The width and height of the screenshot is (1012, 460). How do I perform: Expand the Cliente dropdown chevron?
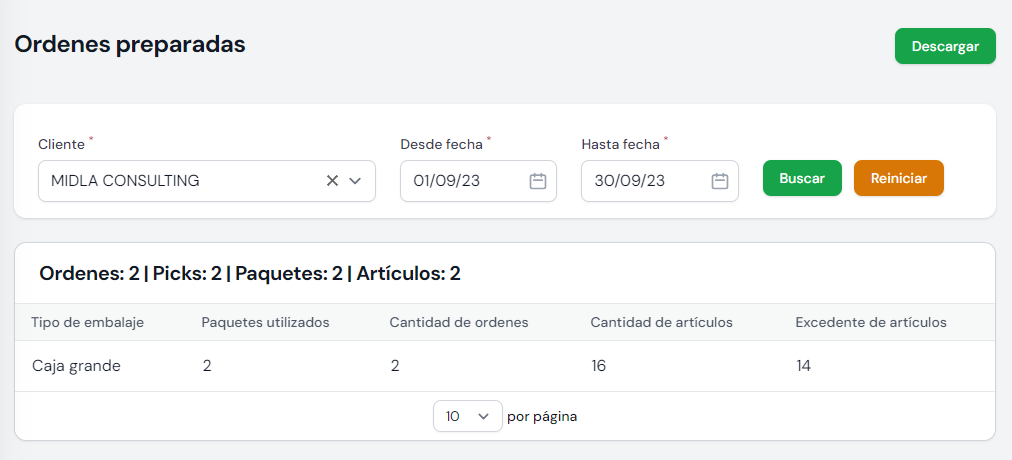coord(355,181)
